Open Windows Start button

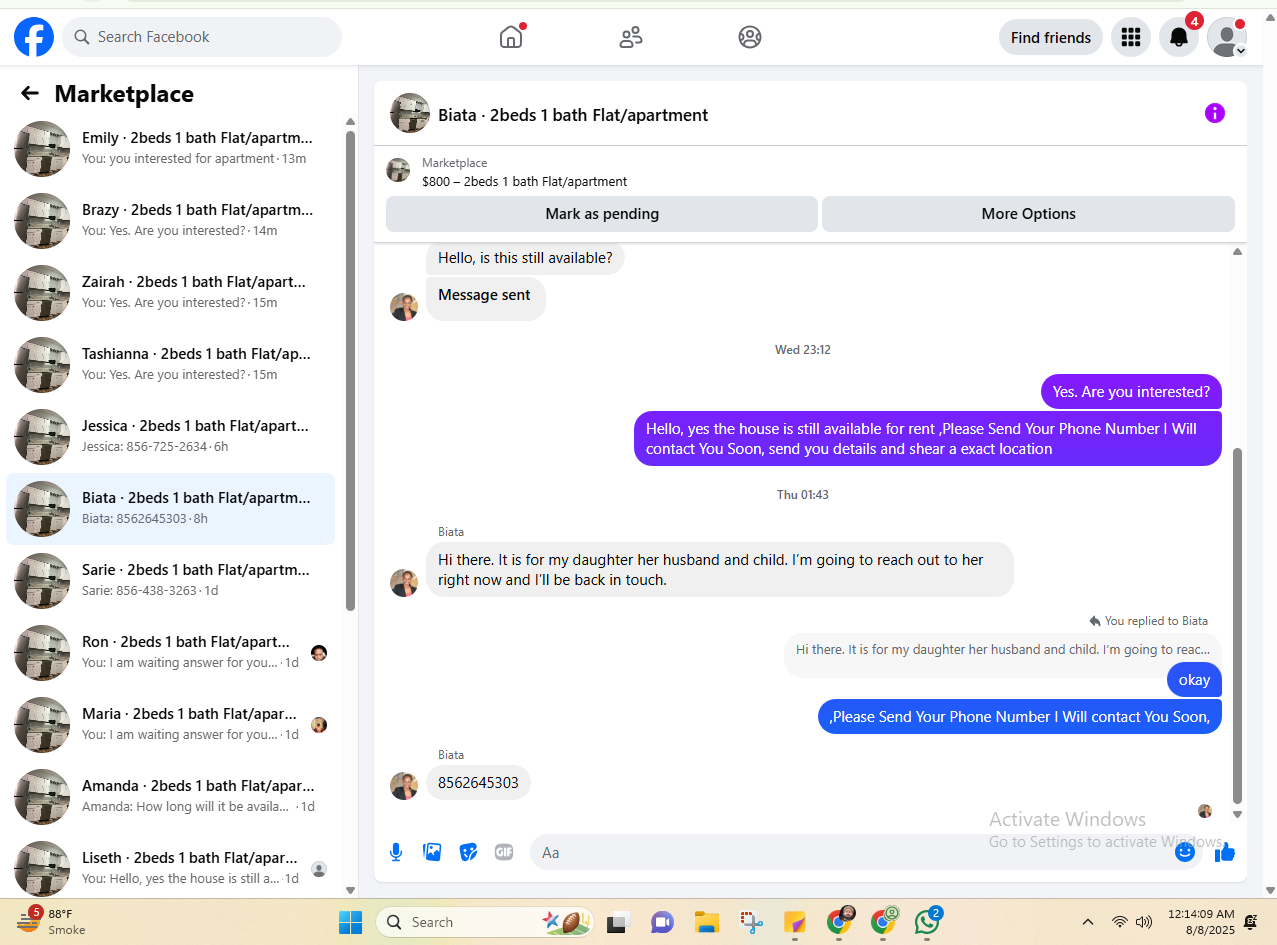pyautogui.click(x=351, y=922)
